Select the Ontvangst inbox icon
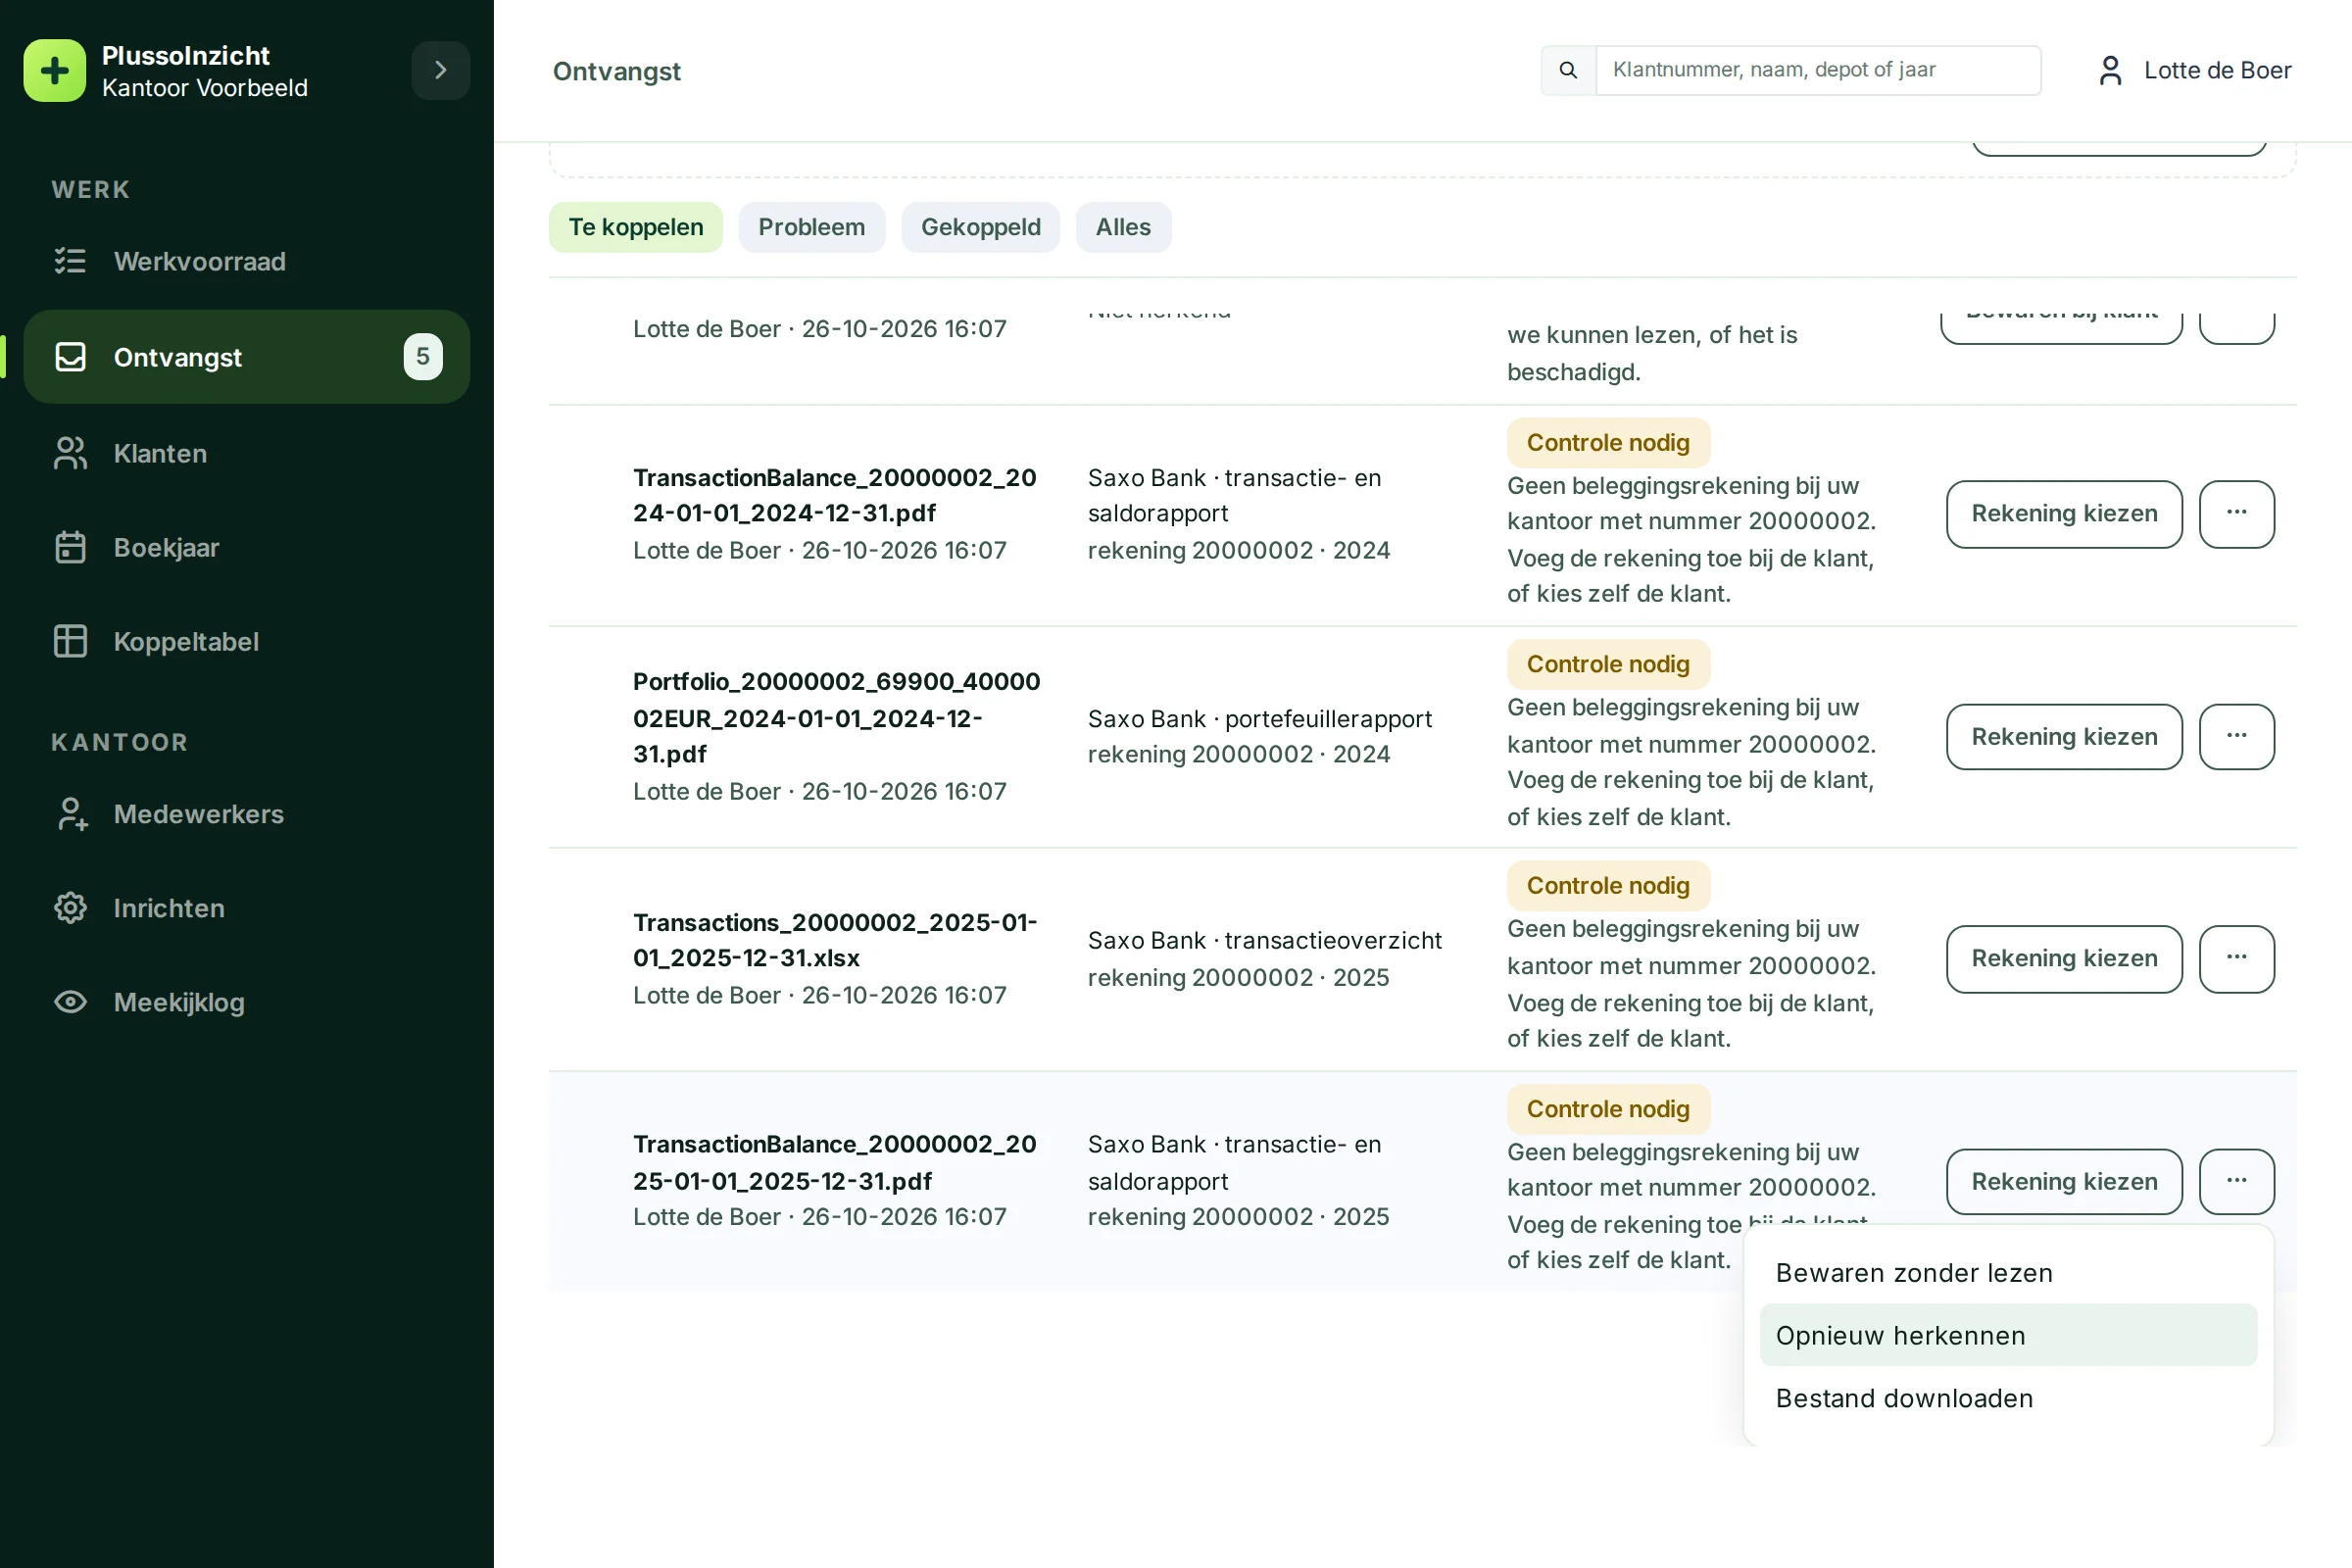 [70, 357]
